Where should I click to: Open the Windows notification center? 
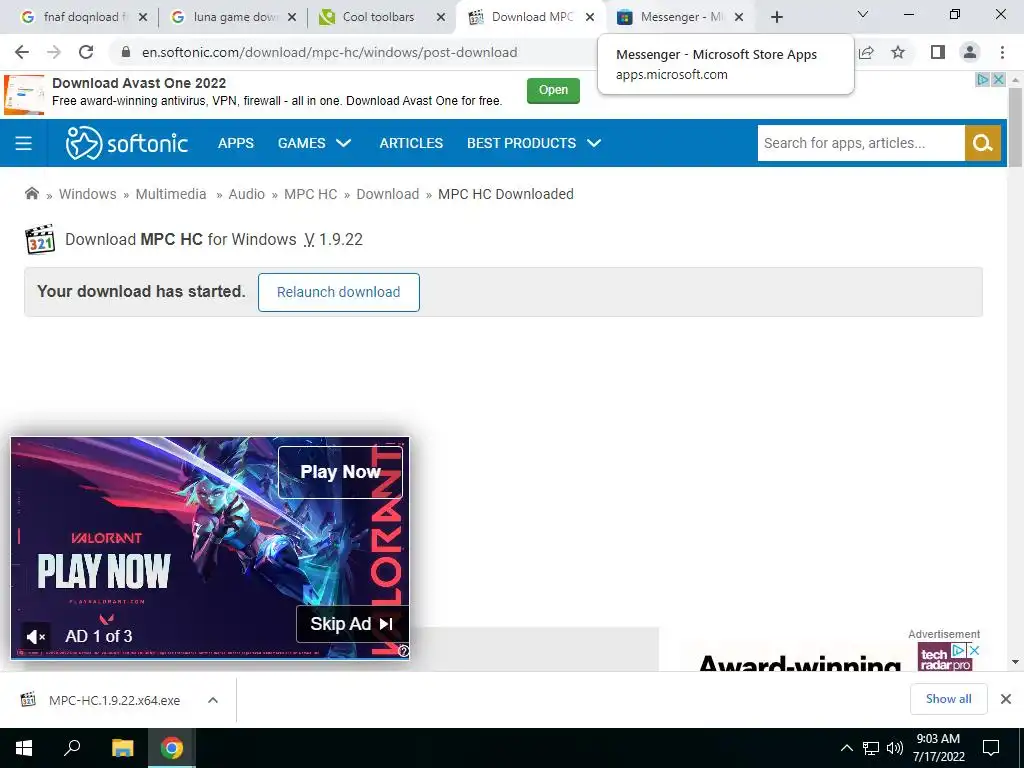point(991,748)
